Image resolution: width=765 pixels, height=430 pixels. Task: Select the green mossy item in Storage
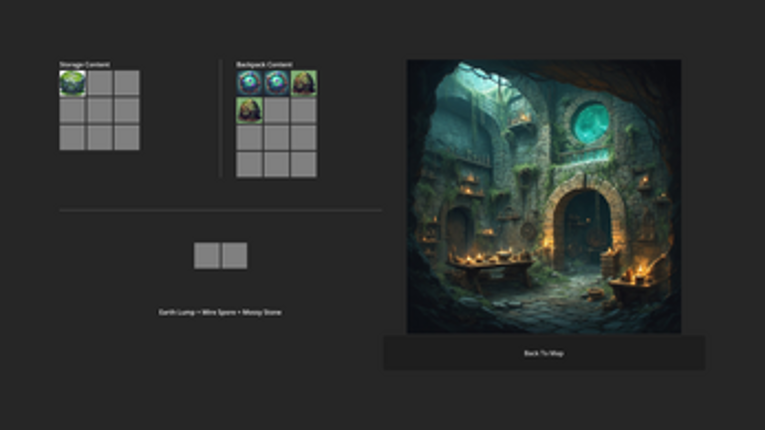73,83
